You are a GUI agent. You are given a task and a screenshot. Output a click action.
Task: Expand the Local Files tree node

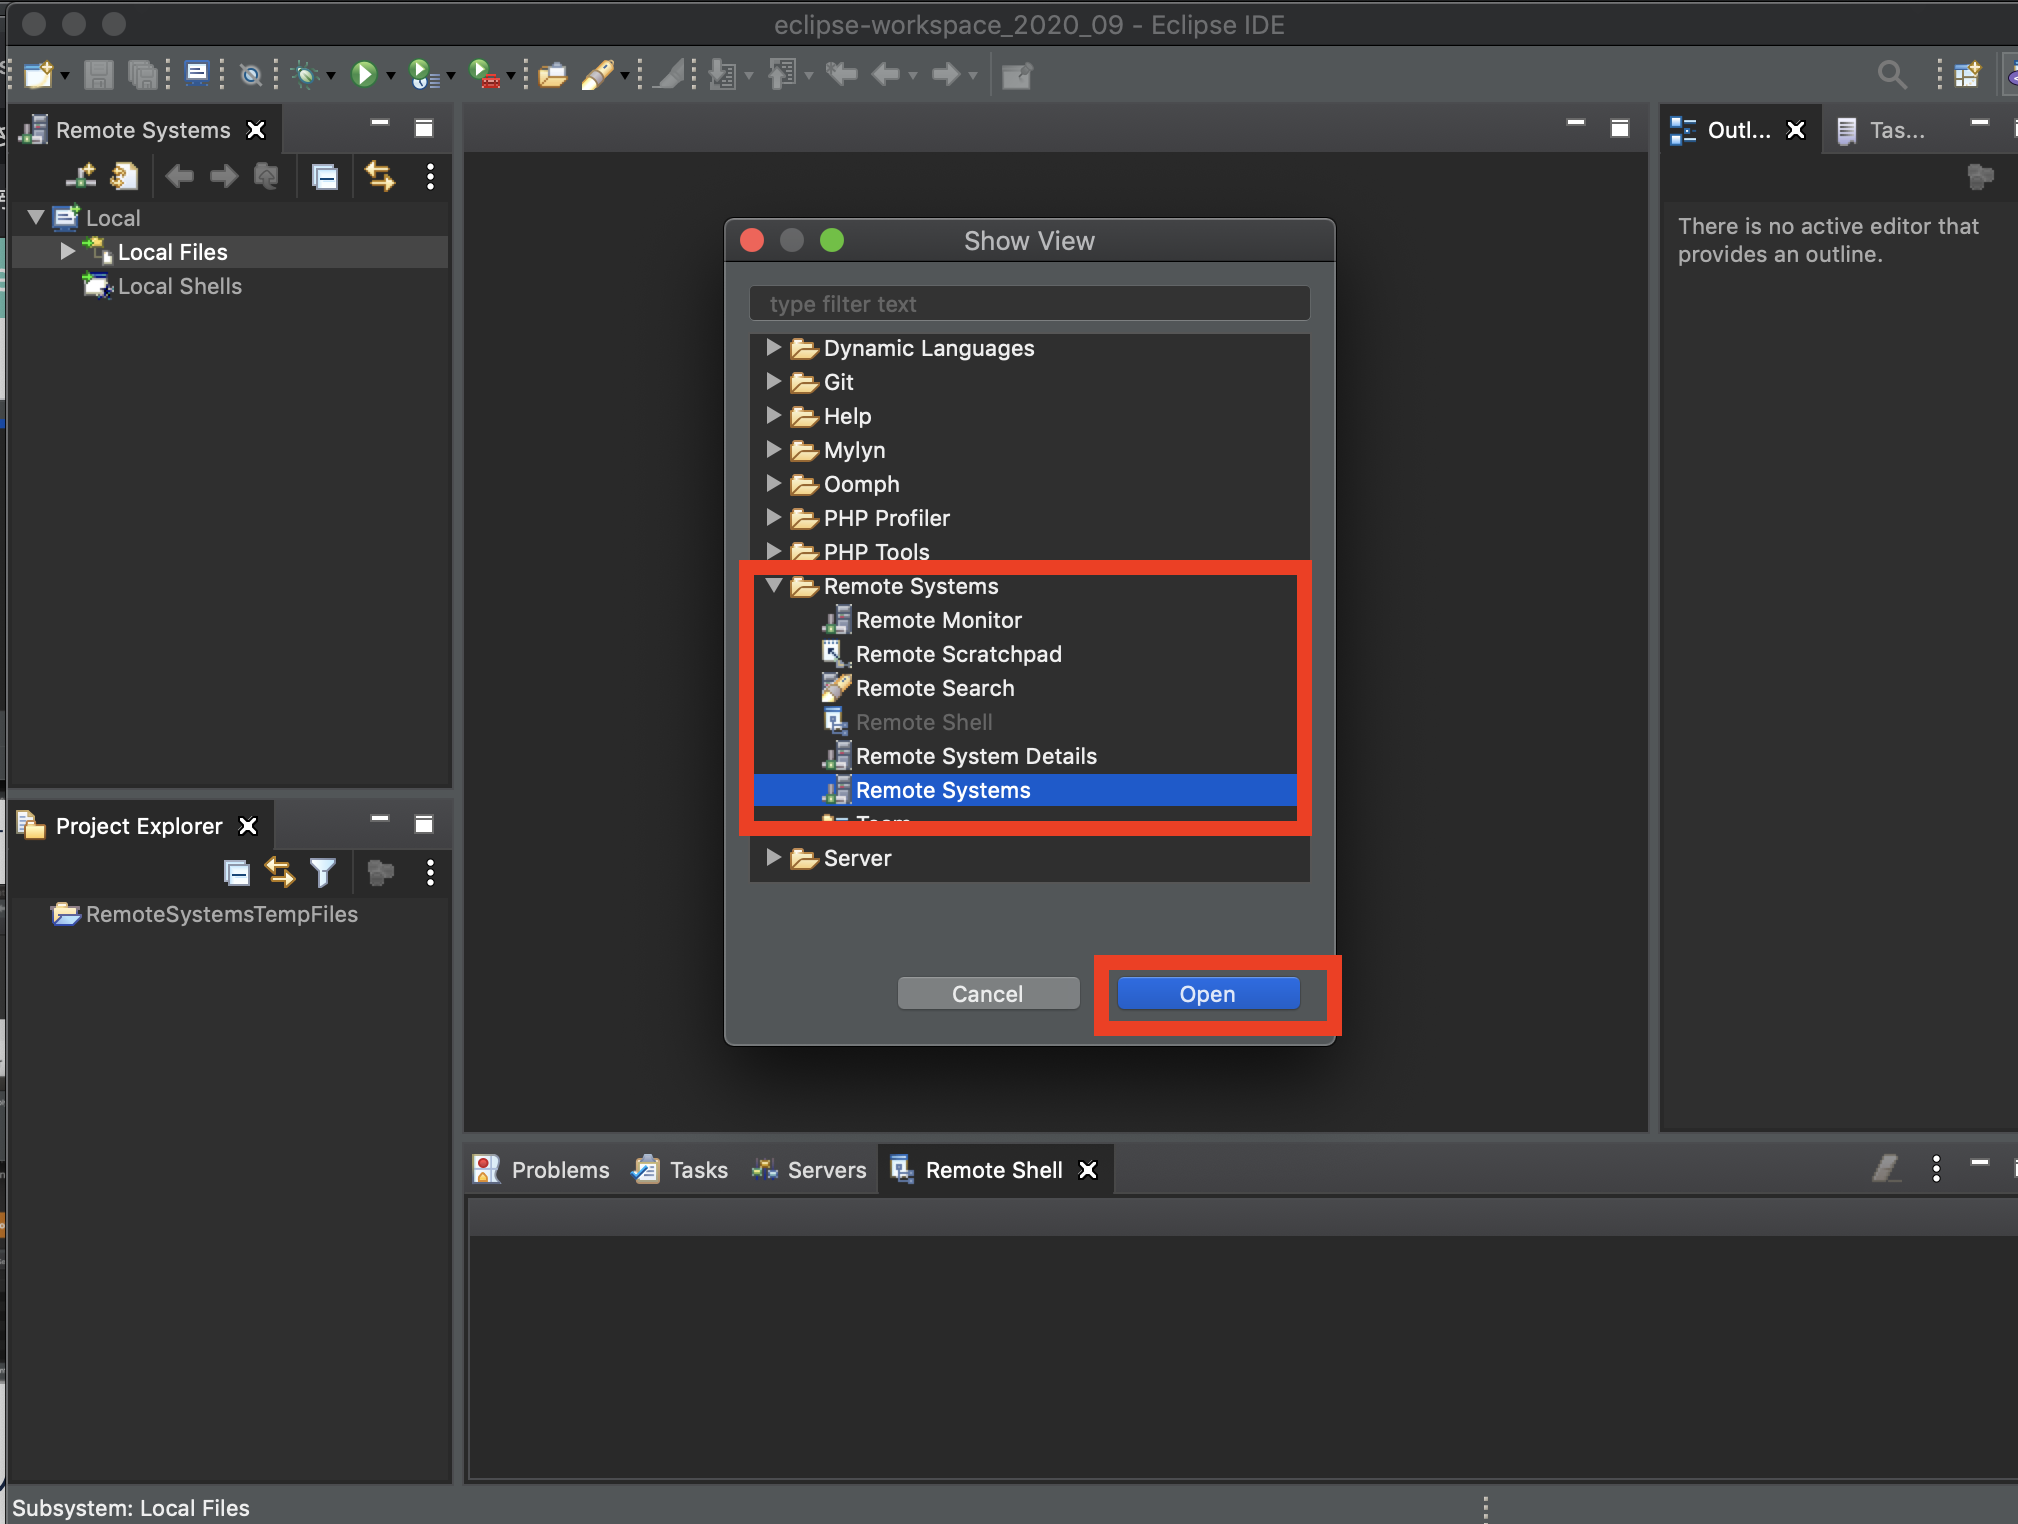(67, 252)
